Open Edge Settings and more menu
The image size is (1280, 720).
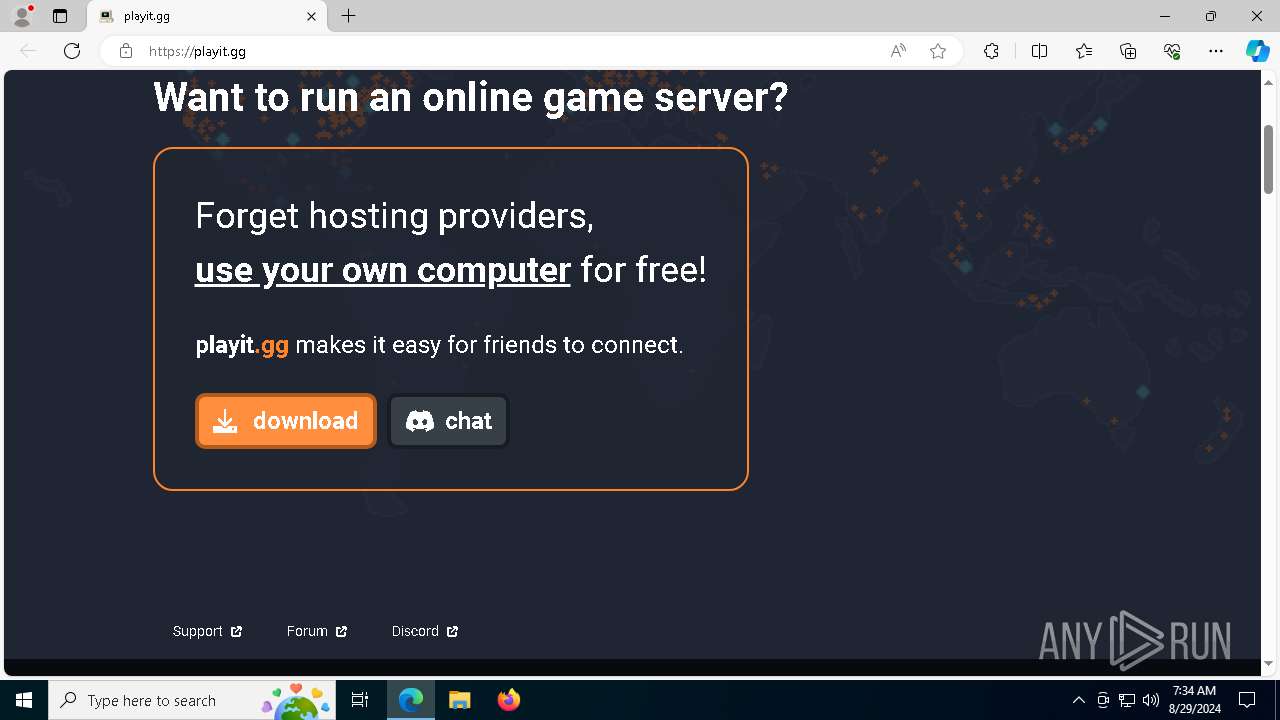[x=1216, y=51]
